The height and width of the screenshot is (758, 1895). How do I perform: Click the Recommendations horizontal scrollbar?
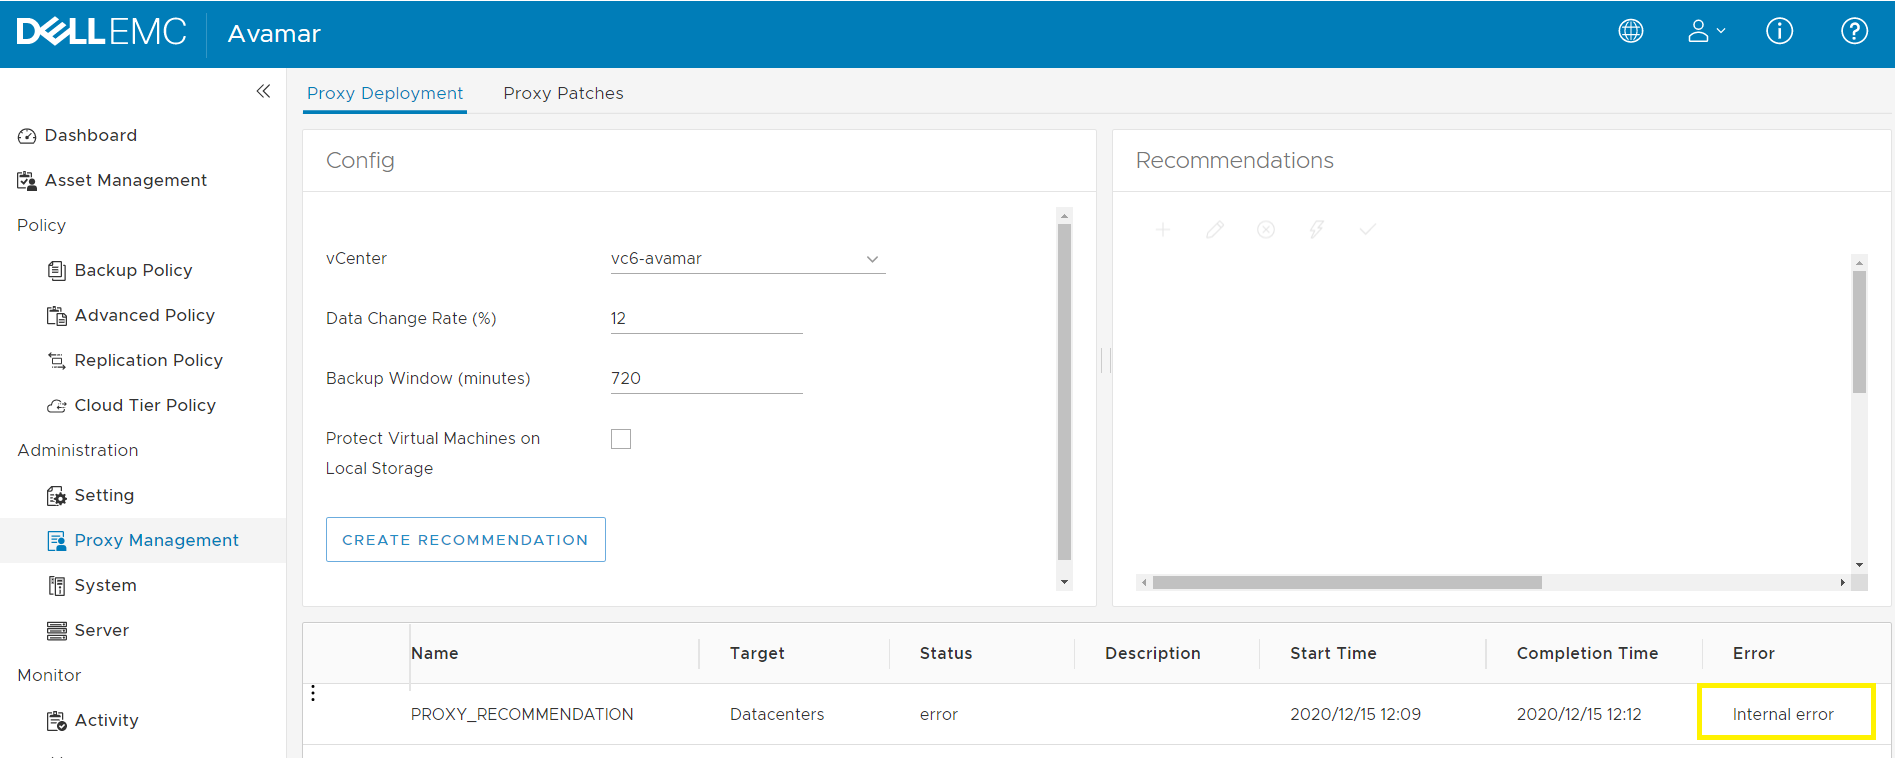[1346, 582]
